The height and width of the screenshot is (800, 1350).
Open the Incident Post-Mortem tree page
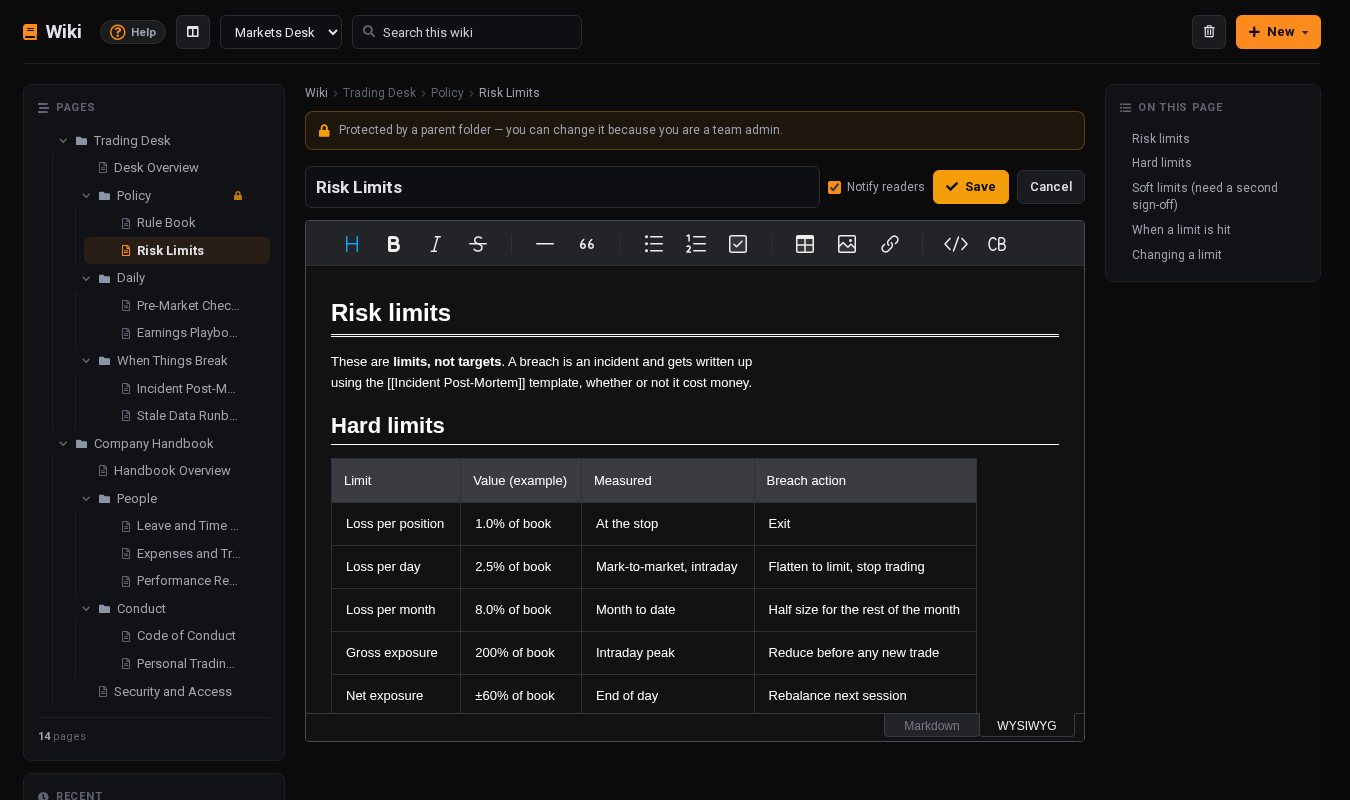point(186,389)
